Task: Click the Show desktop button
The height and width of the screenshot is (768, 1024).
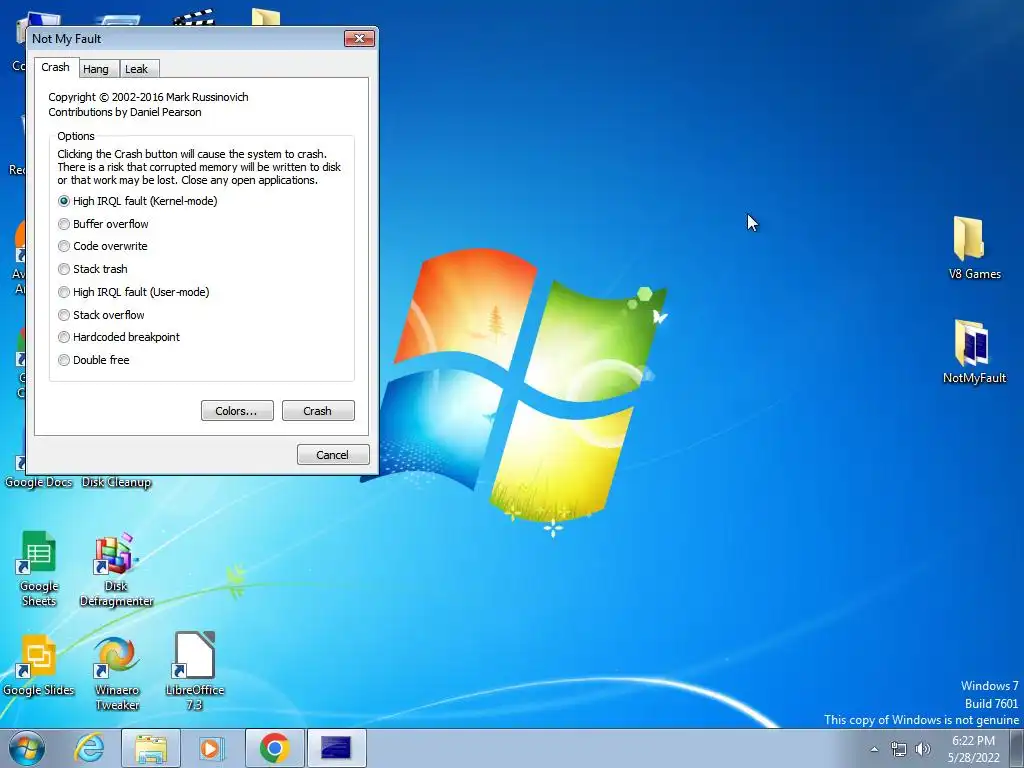Action: [1017, 748]
